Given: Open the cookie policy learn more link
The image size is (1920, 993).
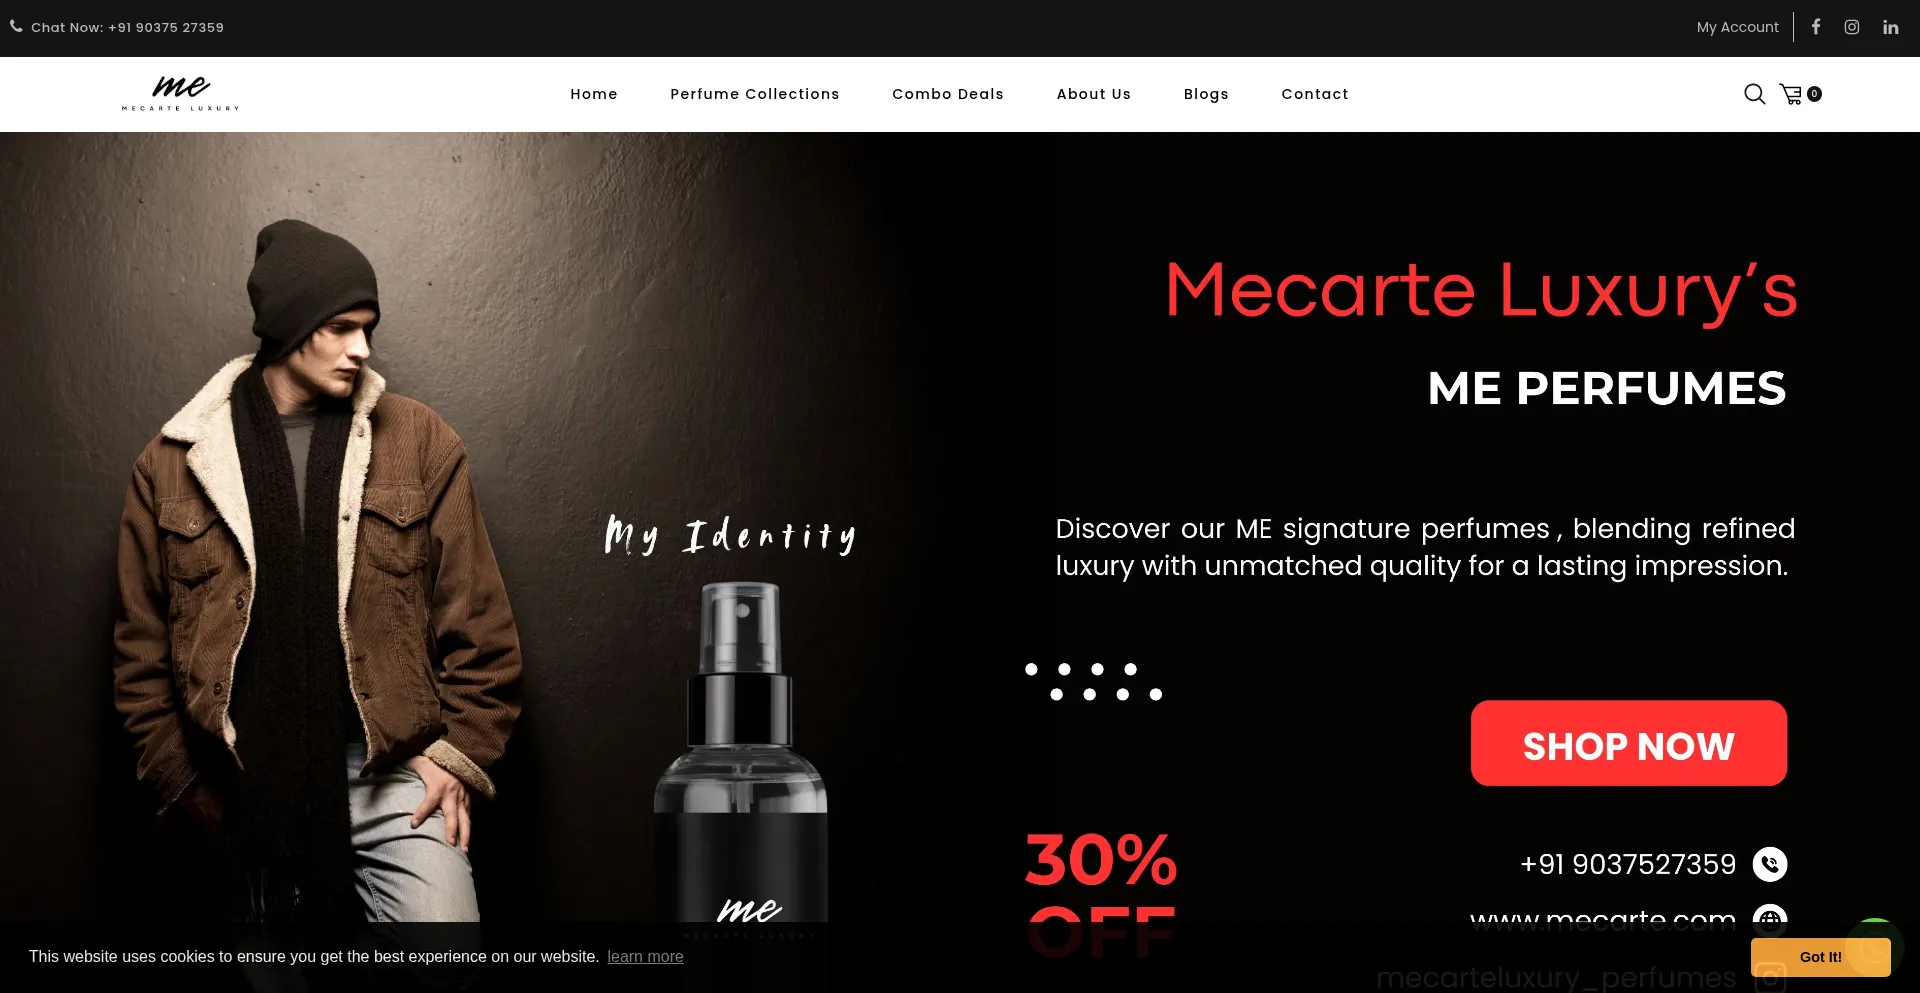Looking at the screenshot, I should (x=645, y=956).
